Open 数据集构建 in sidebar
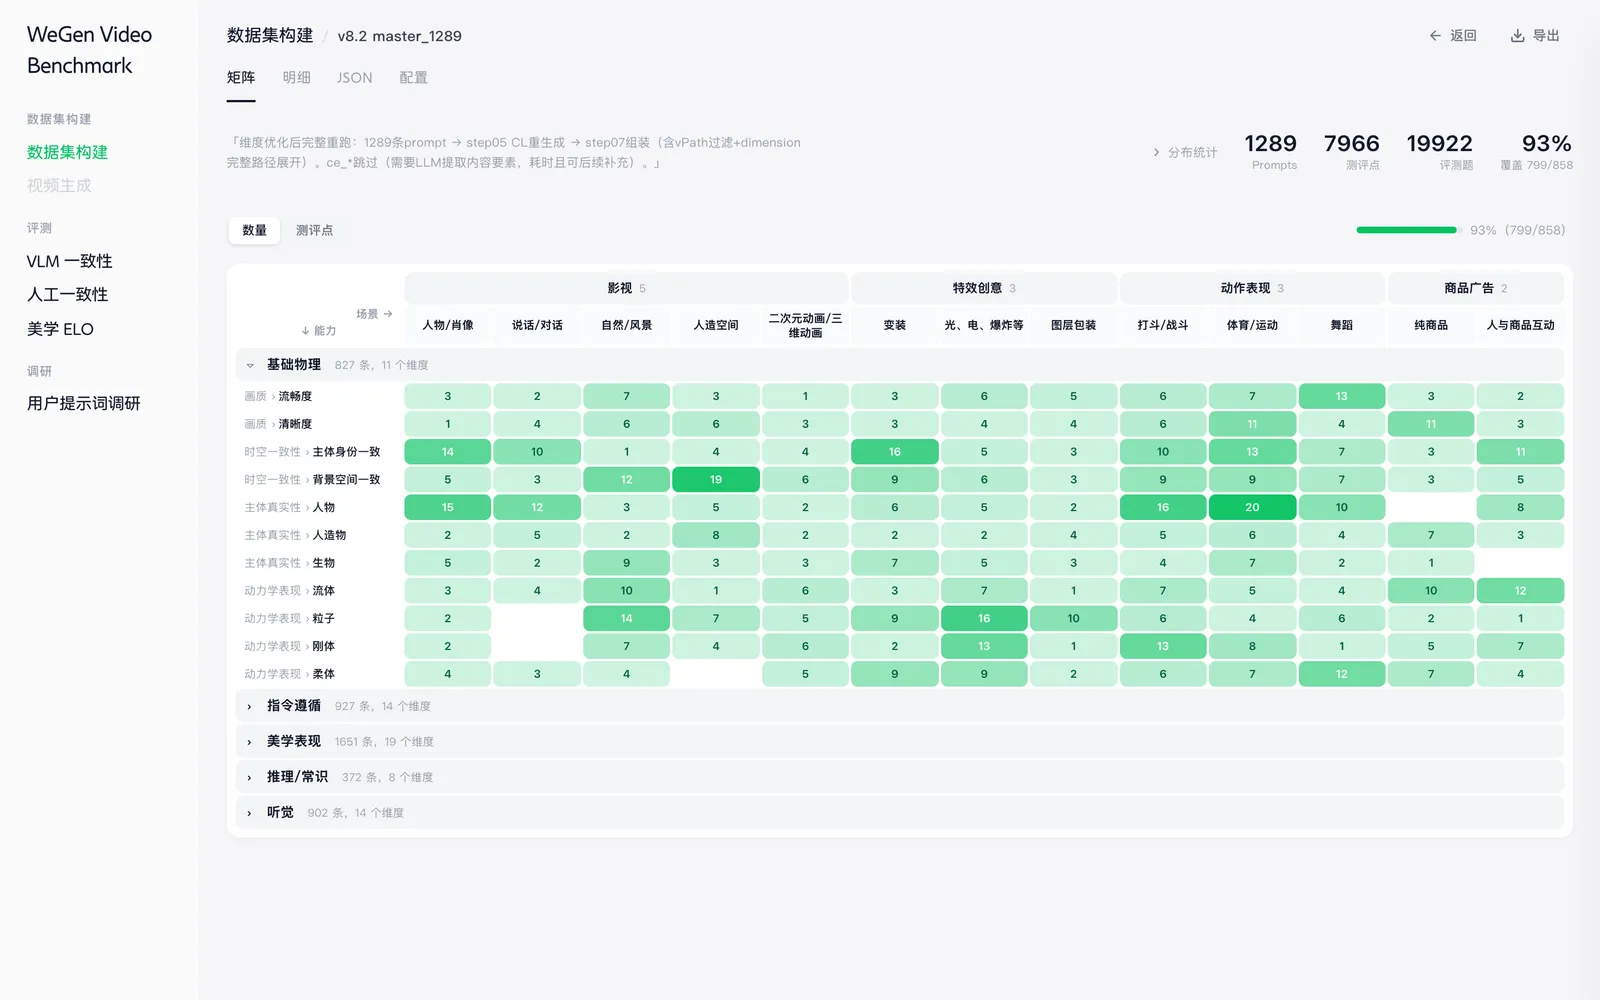Image resolution: width=1600 pixels, height=1000 pixels. [67, 152]
